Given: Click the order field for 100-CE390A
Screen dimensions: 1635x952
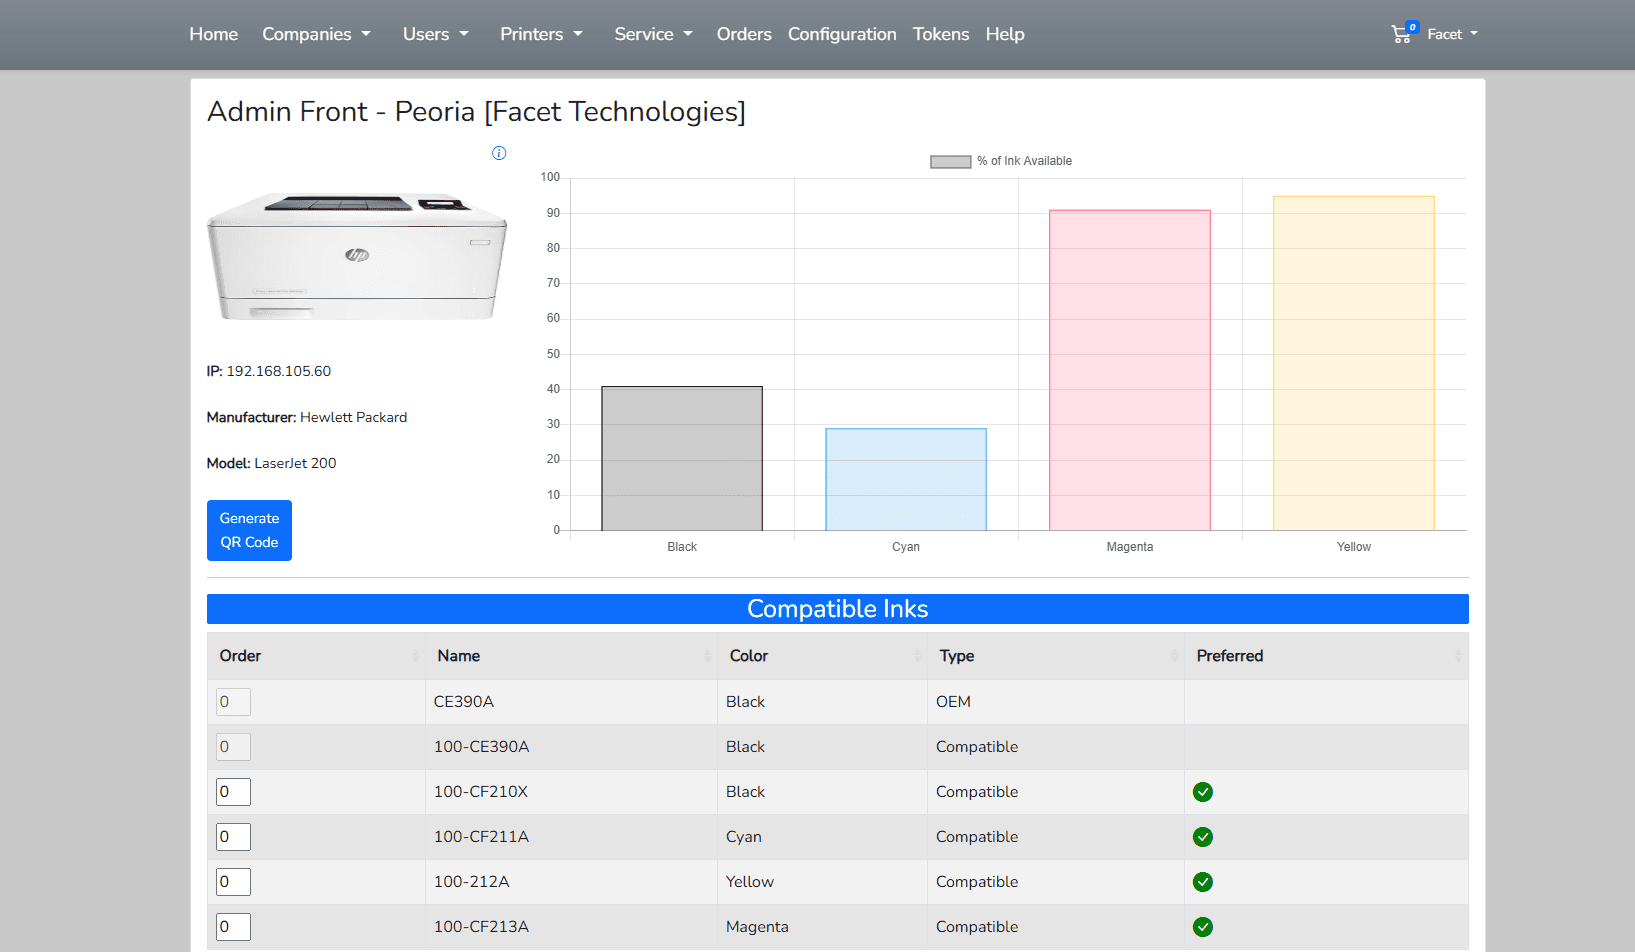Looking at the screenshot, I should [233, 747].
